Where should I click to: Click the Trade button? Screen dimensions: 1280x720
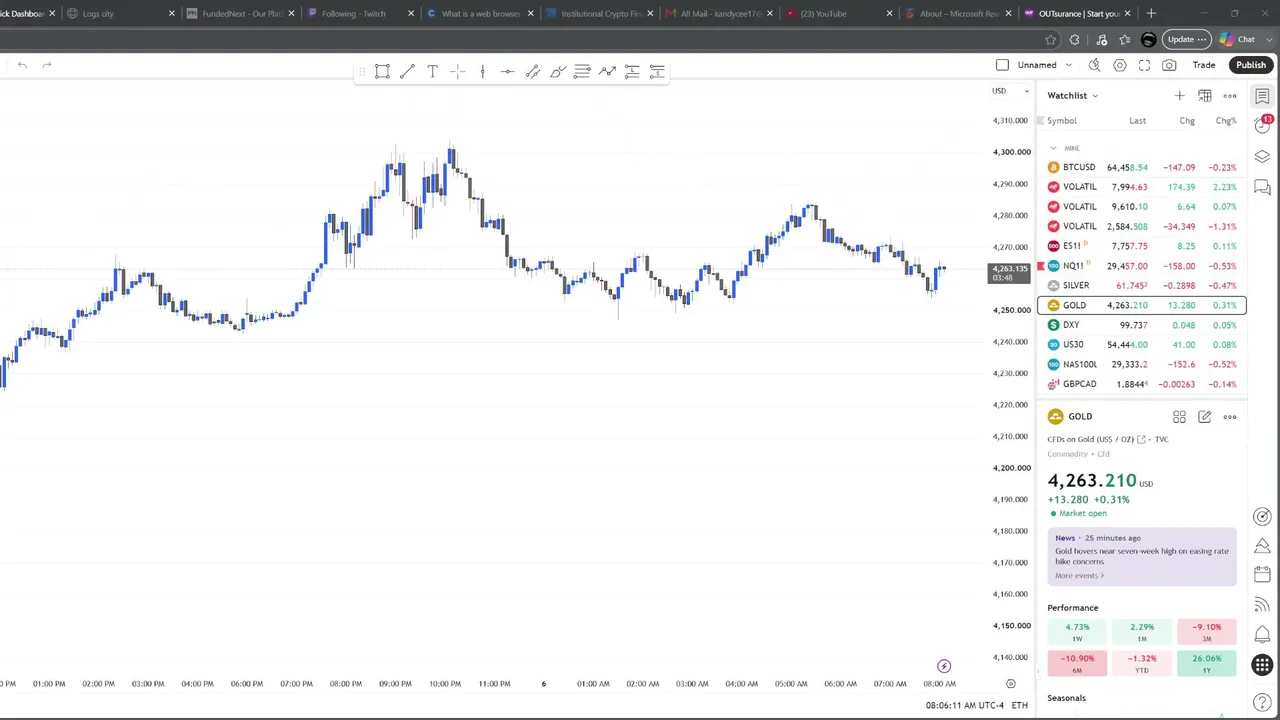coord(1203,65)
